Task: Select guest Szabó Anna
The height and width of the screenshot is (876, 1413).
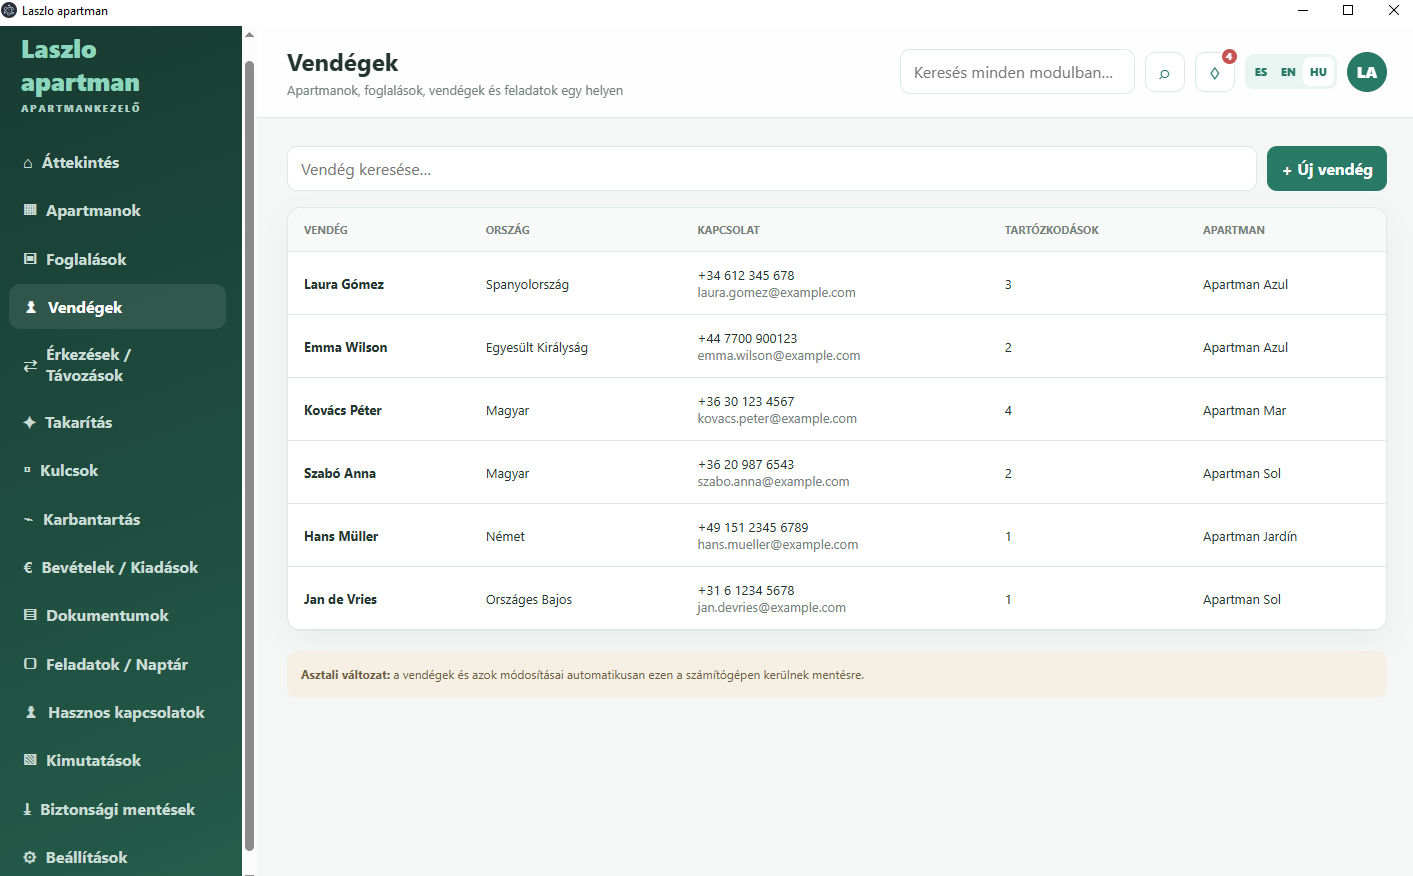Action: tap(340, 473)
